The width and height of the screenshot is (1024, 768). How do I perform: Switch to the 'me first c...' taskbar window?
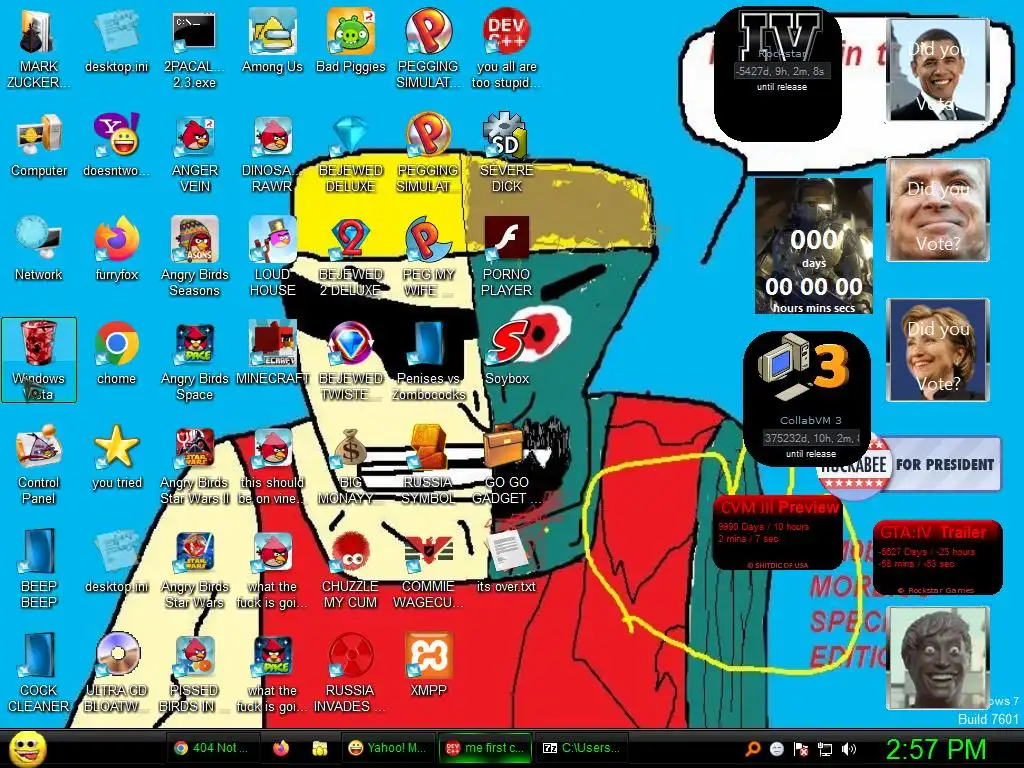pyautogui.click(x=485, y=748)
